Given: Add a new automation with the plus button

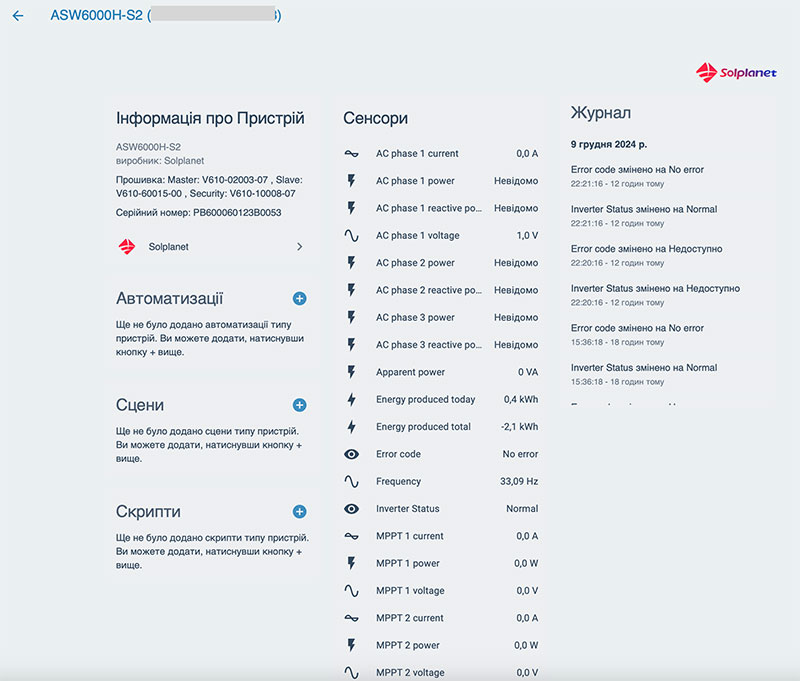Looking at the screenshot, I should (298, 298).
